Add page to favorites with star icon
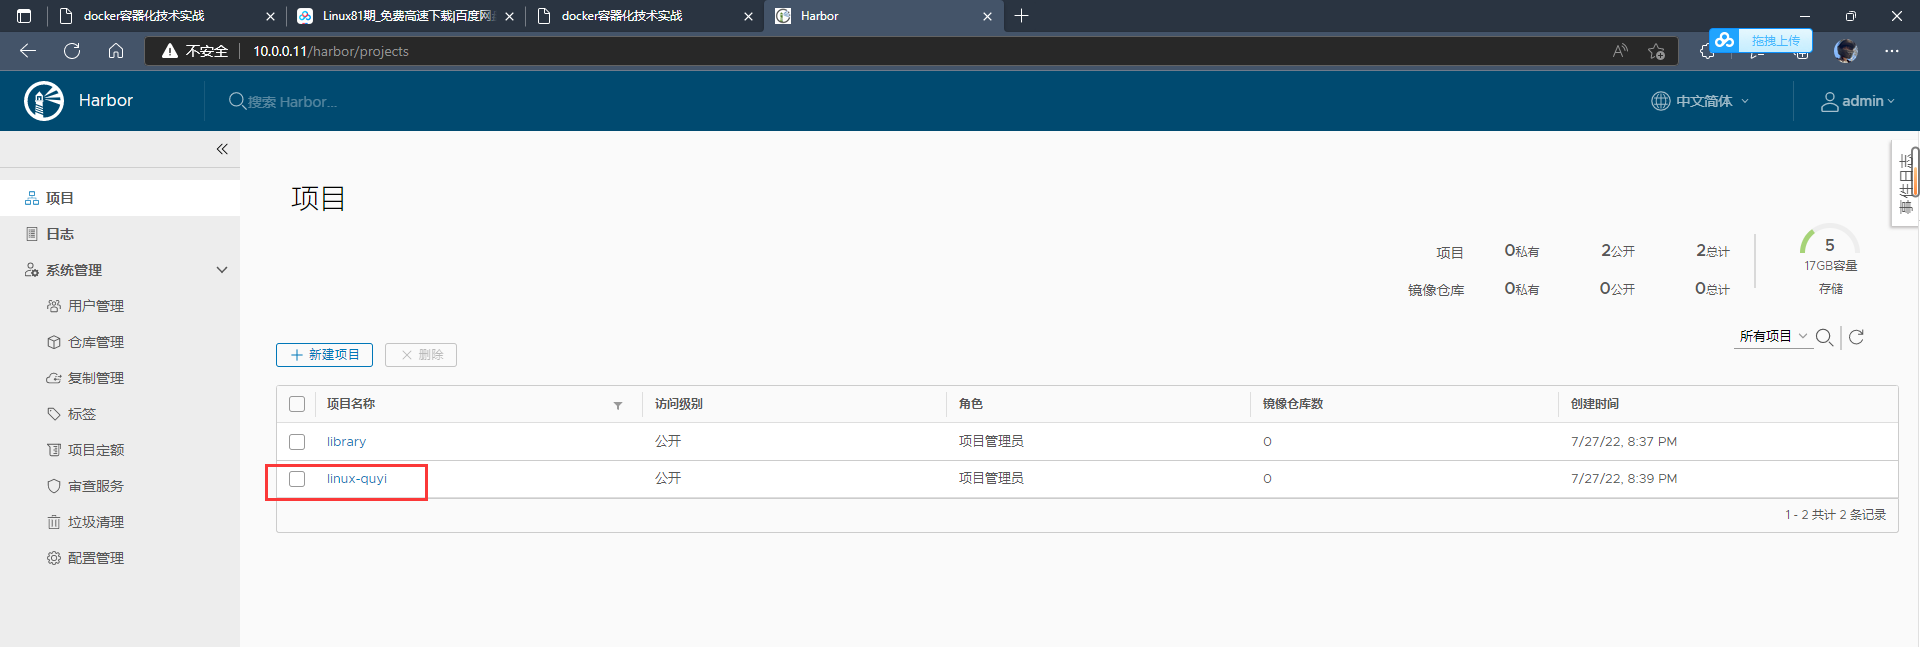1920x647 pixels. pos(1656,51)
